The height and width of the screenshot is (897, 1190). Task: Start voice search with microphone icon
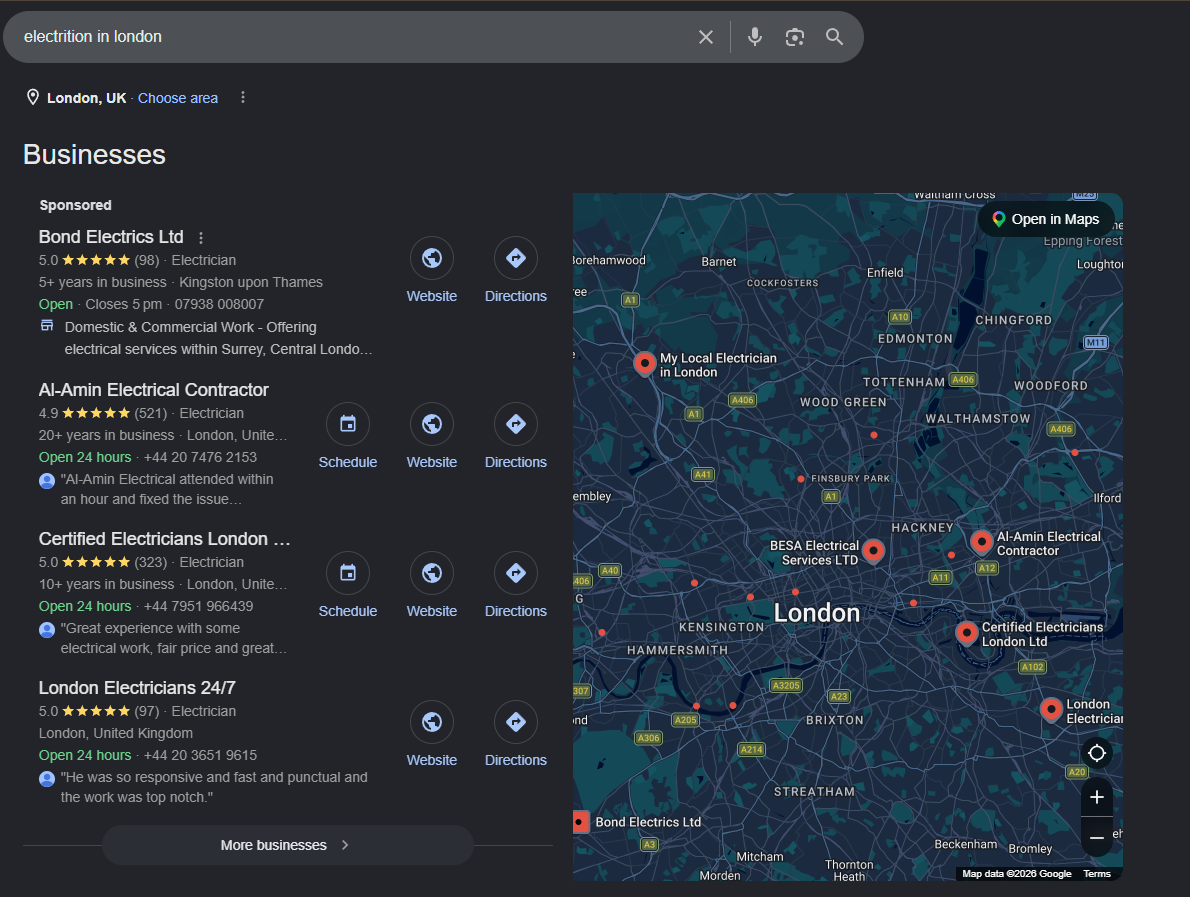coord(754,37)
